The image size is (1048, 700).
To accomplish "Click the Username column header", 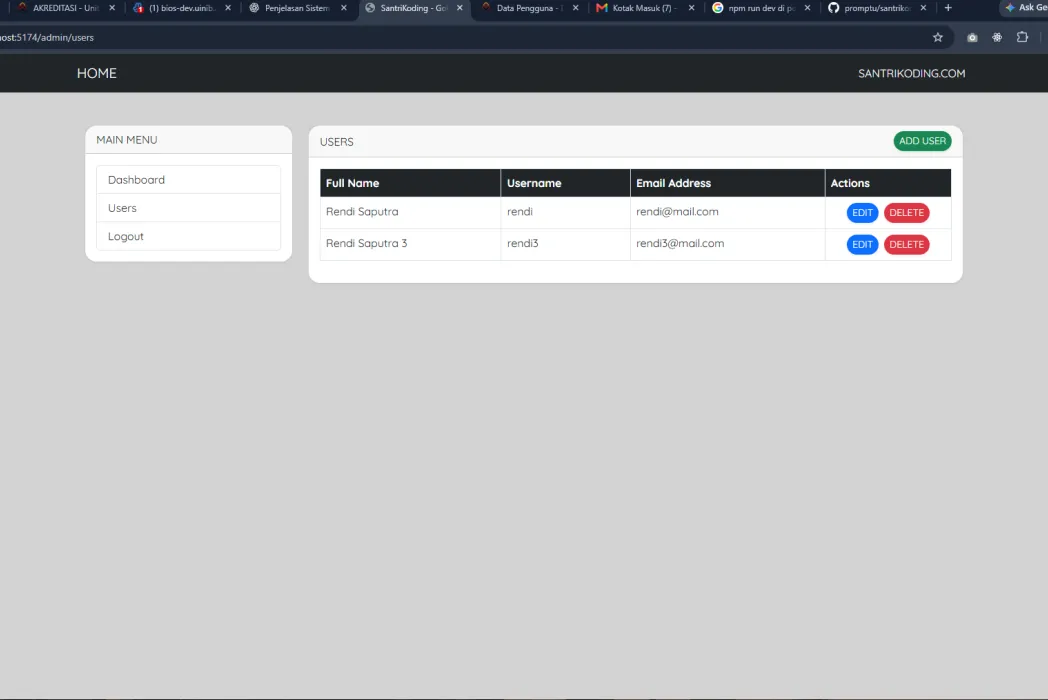I will pyautogui.click(x=565, y=183).
